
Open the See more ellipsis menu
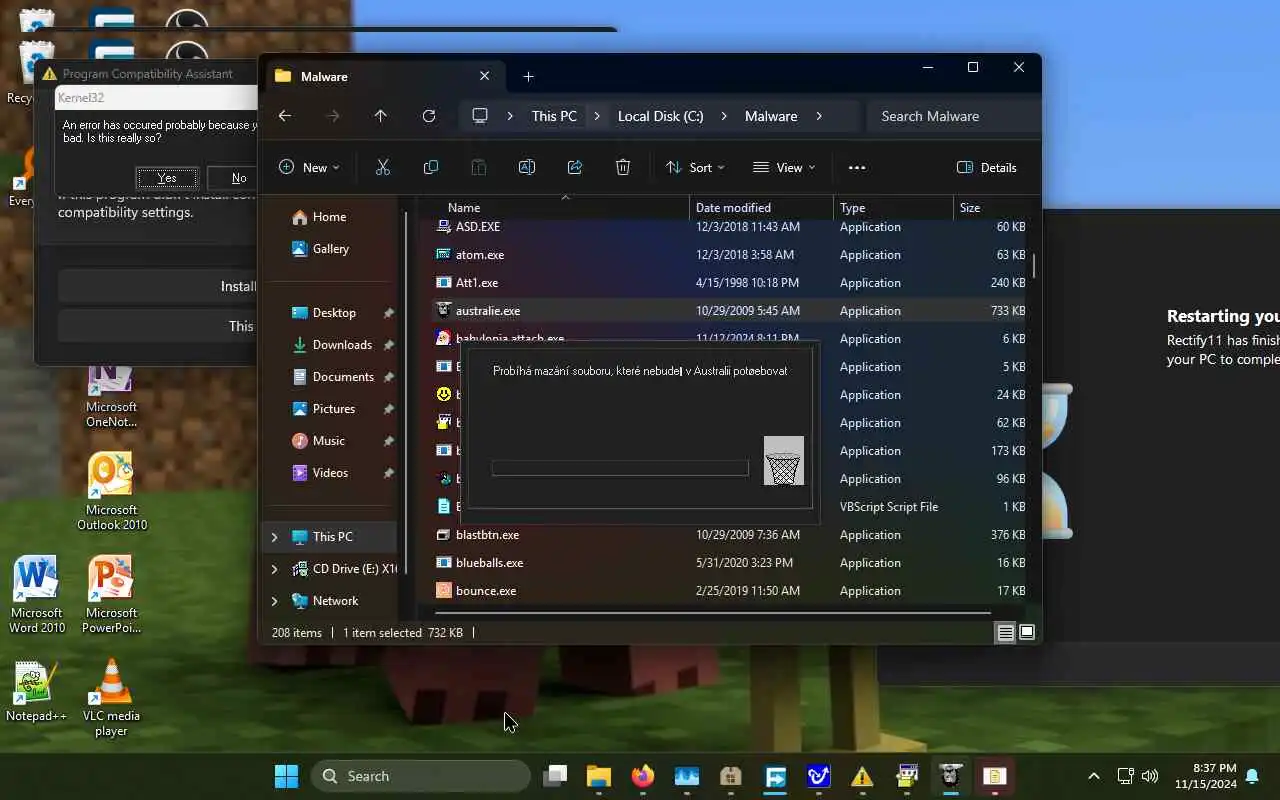[857, 167]
